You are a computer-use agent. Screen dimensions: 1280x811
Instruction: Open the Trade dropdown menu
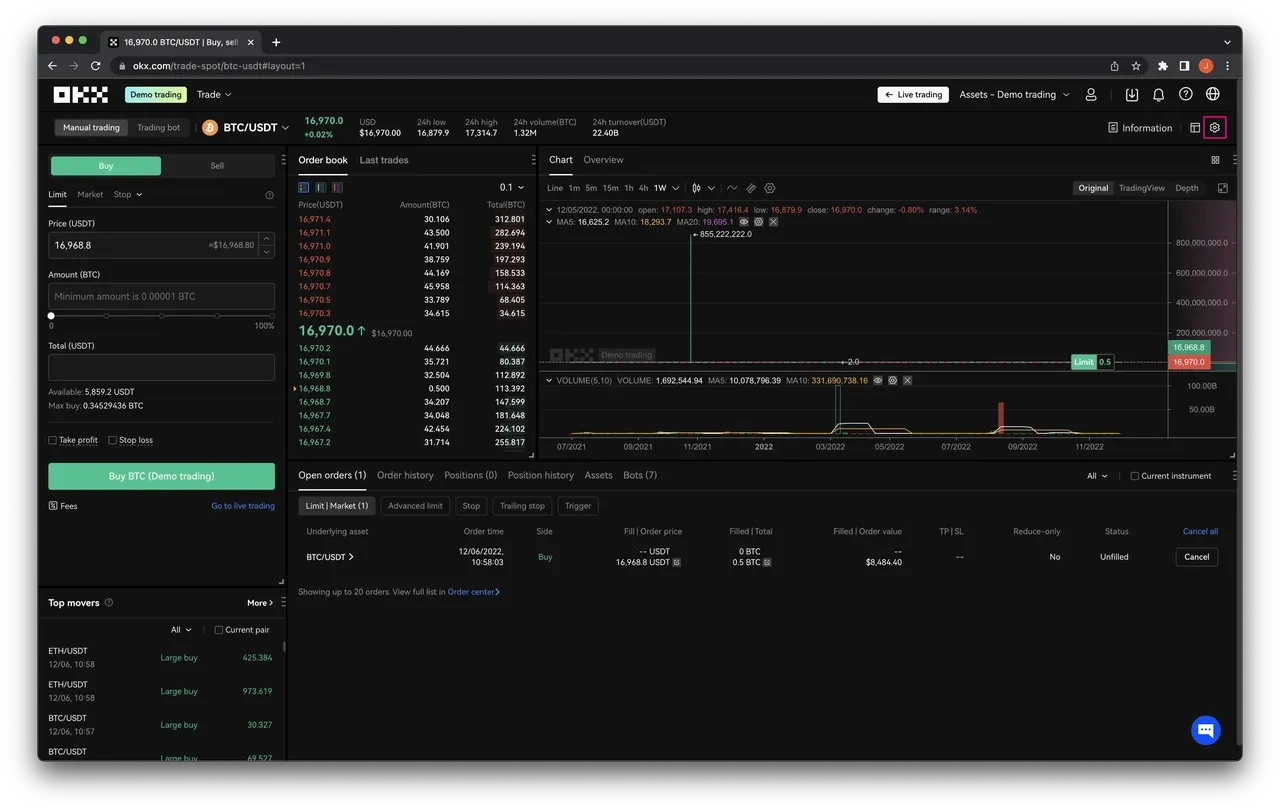click(x=214, y=95)
